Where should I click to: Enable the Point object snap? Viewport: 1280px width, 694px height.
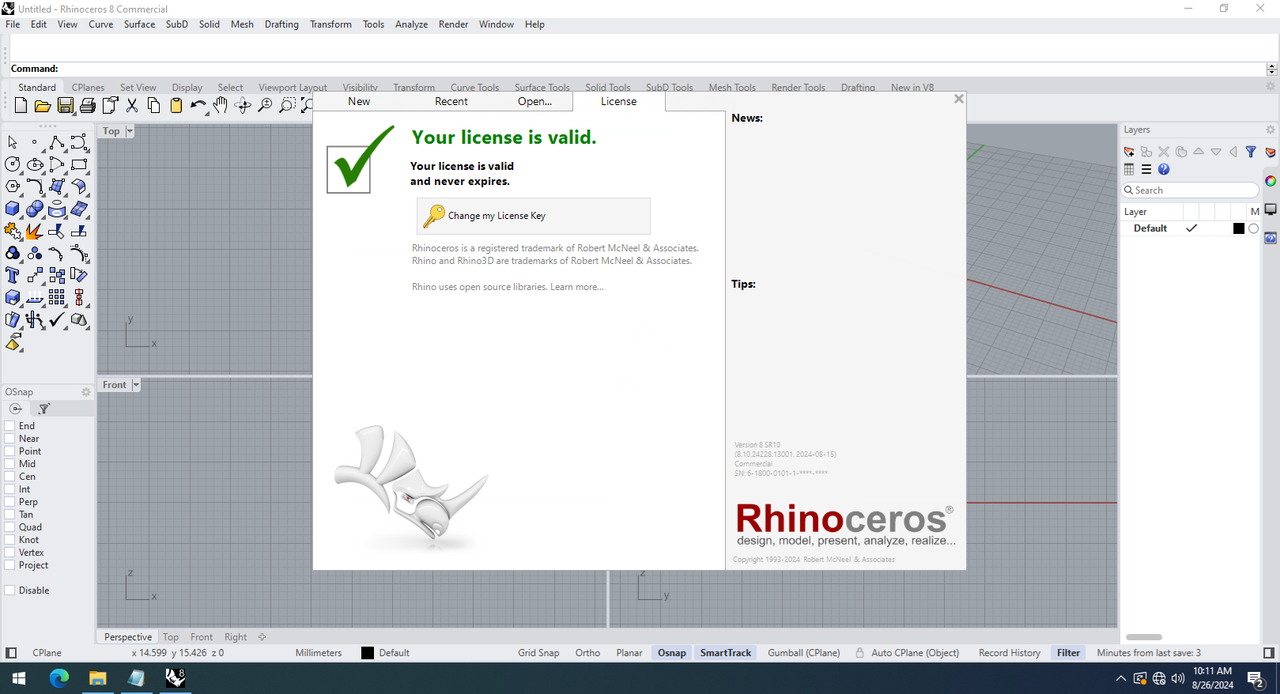pos(10,451)
